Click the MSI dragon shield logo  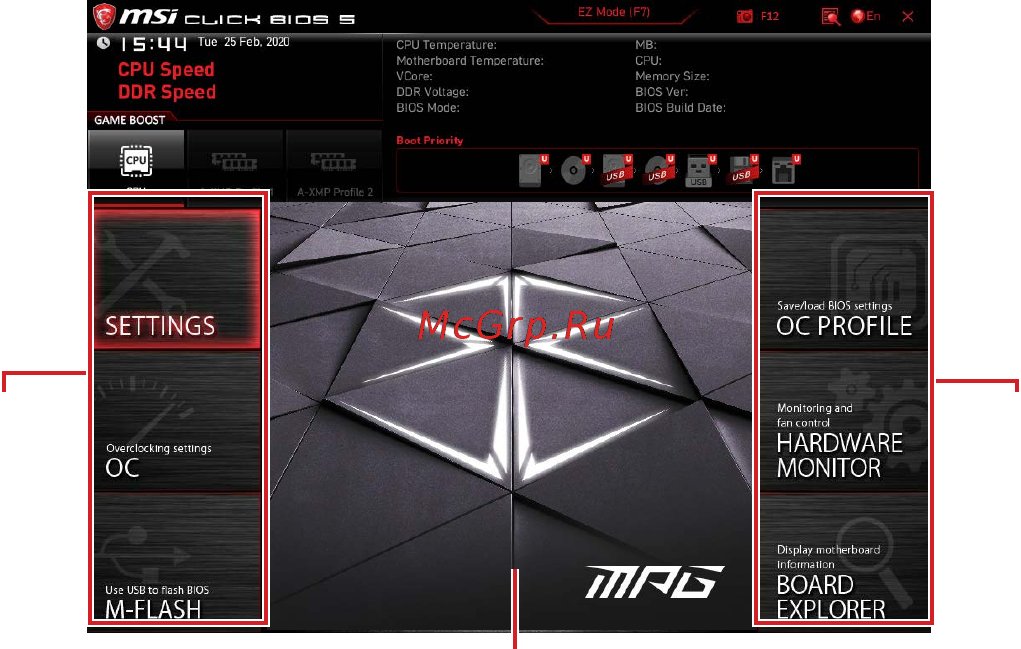coord(104,16)
